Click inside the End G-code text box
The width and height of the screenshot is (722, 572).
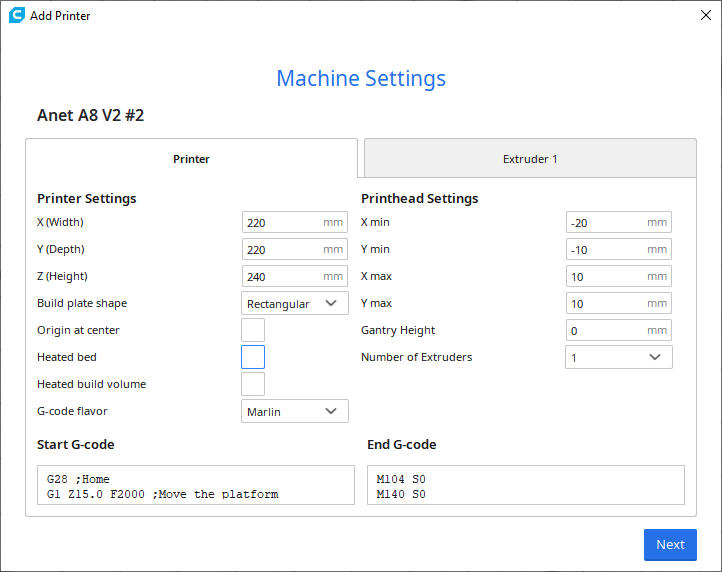coord(526,485)
